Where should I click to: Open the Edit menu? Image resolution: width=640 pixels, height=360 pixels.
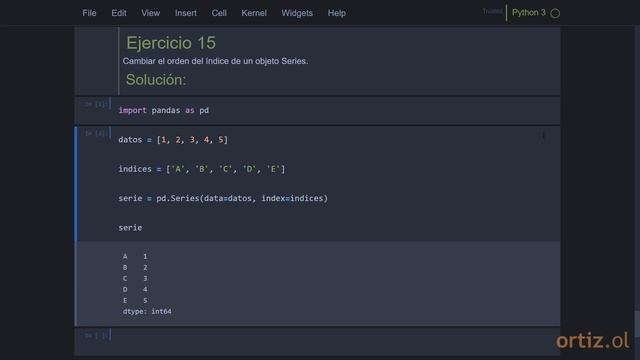click(x=119, y=13)
